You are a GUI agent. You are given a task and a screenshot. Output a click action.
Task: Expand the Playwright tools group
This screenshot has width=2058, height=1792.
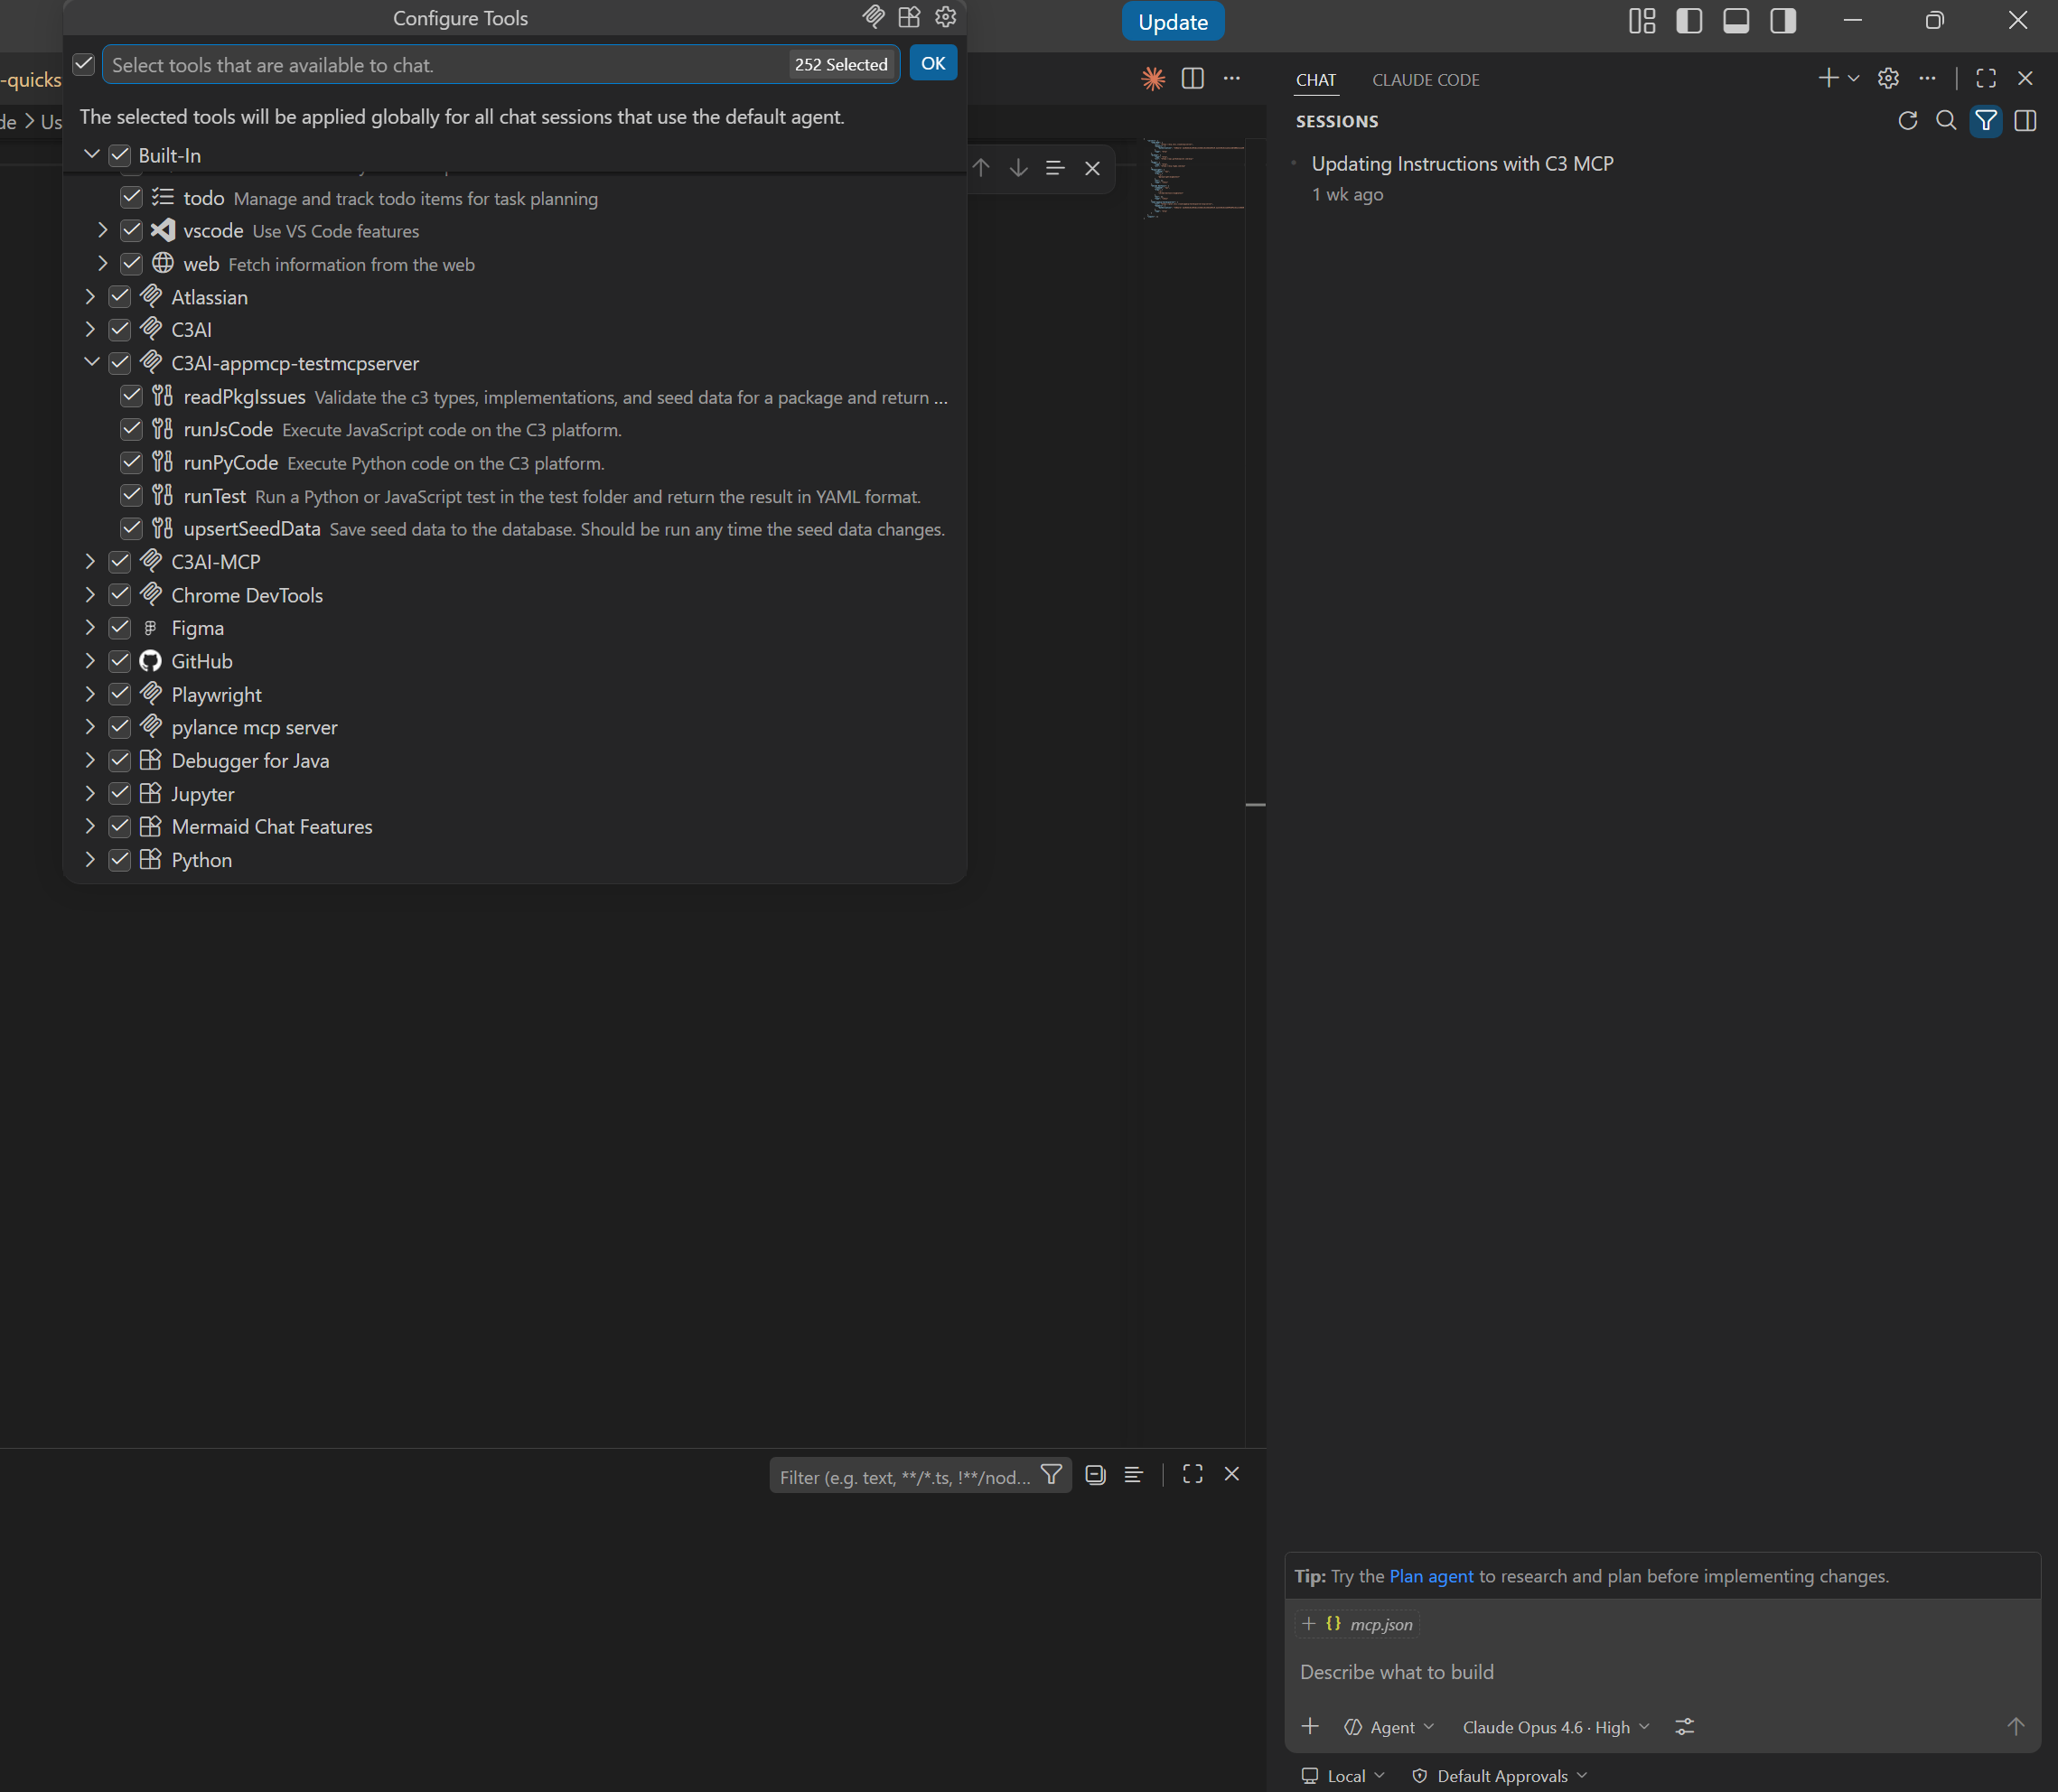(91, 694)
